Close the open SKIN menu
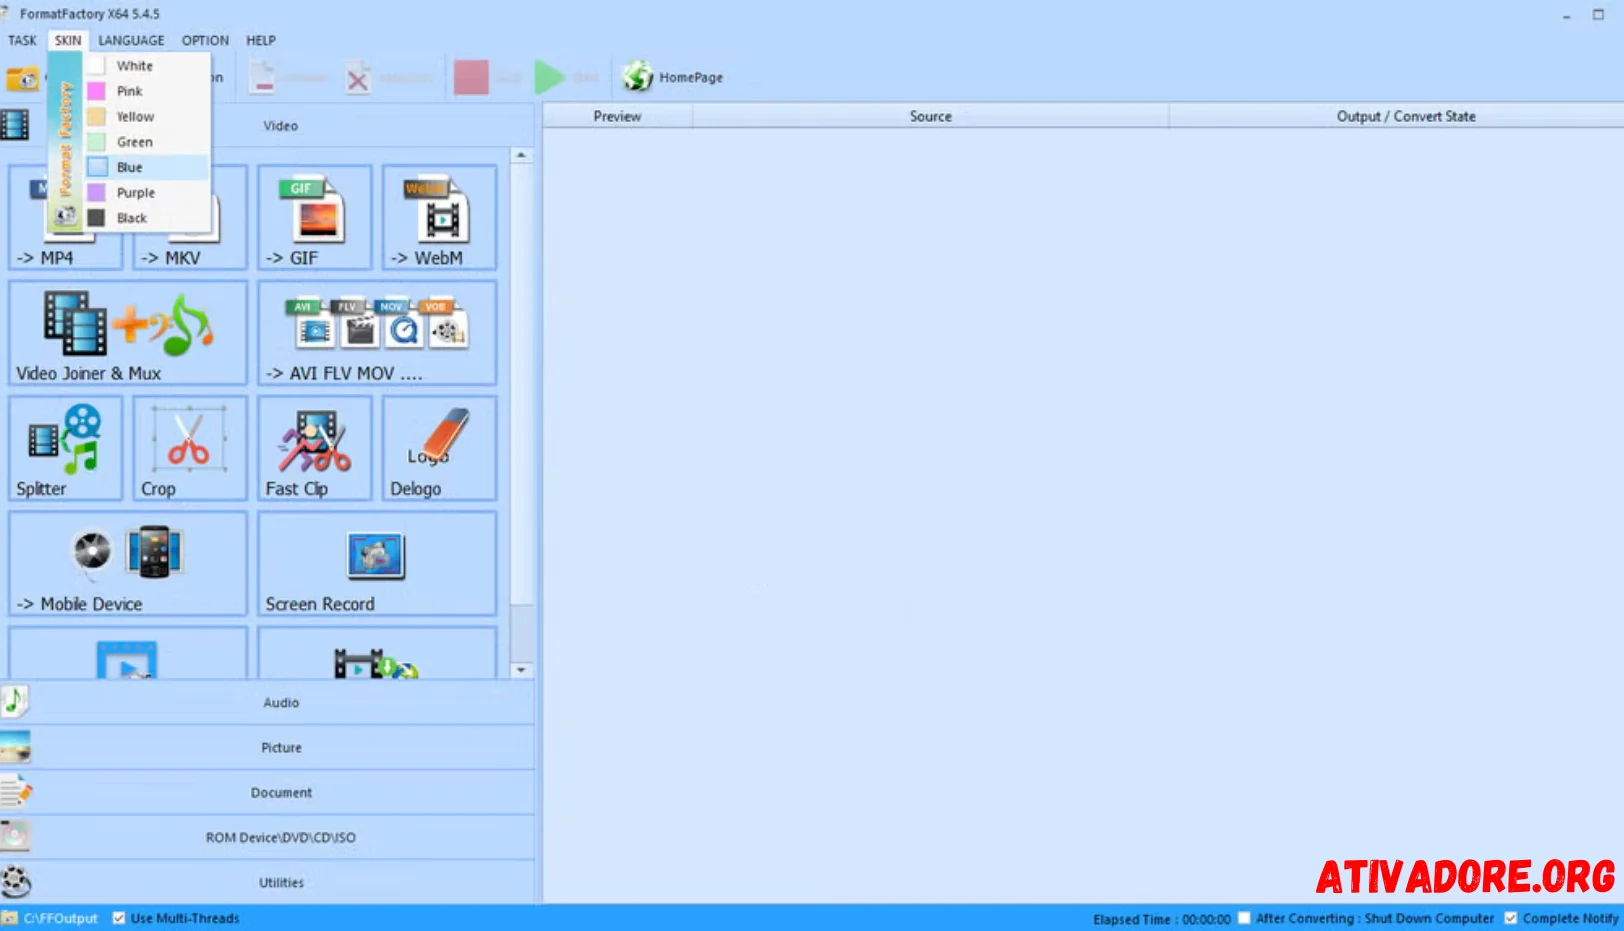This screenshot has height=931, width=1624. [68, 40]
